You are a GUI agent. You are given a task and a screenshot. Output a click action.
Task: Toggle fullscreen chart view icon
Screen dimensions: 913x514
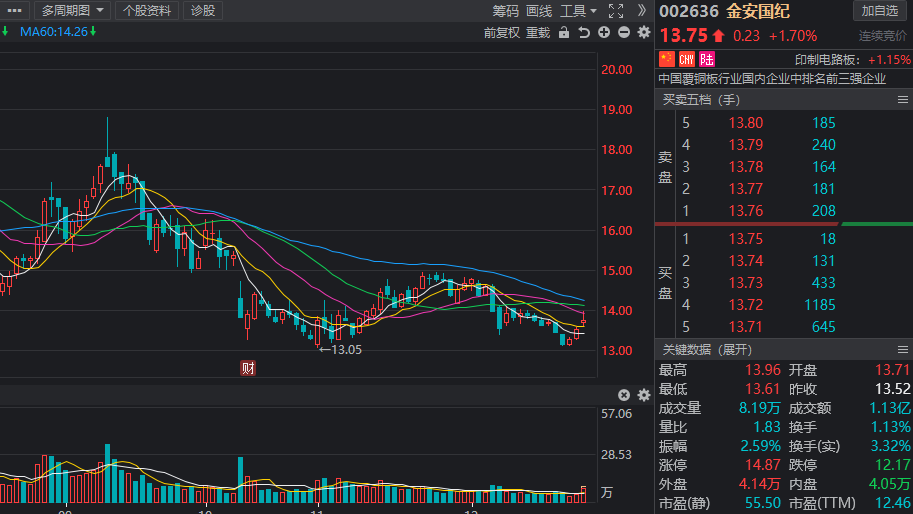point(615,11)
